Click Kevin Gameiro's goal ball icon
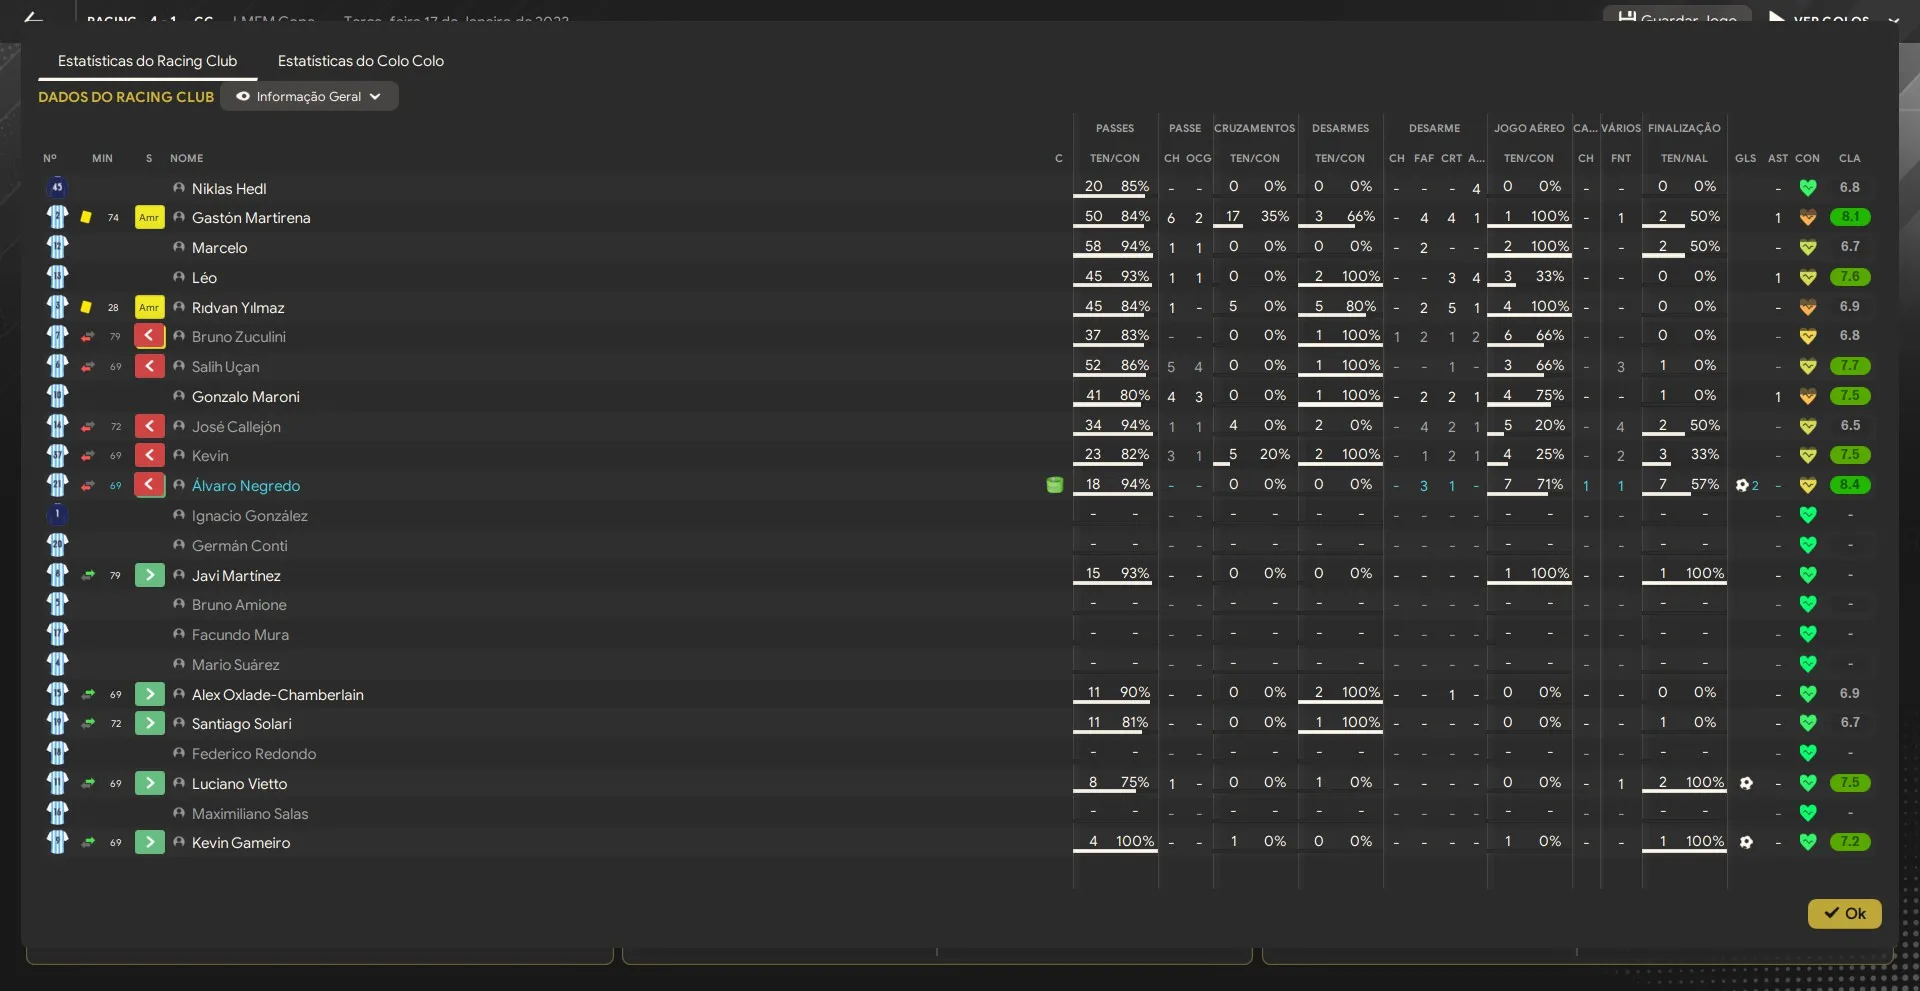The width and height of the screenshot is (1920, 991). point(1746,842)
